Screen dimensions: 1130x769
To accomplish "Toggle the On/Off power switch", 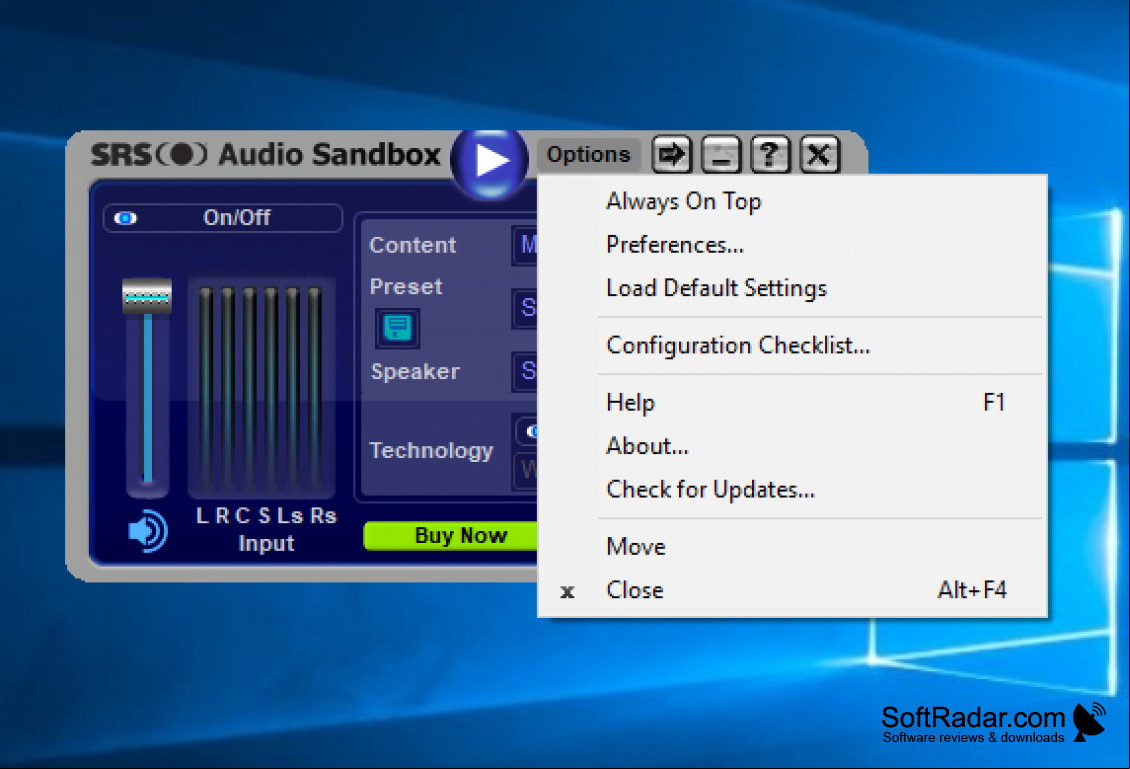I will point(223,218).
